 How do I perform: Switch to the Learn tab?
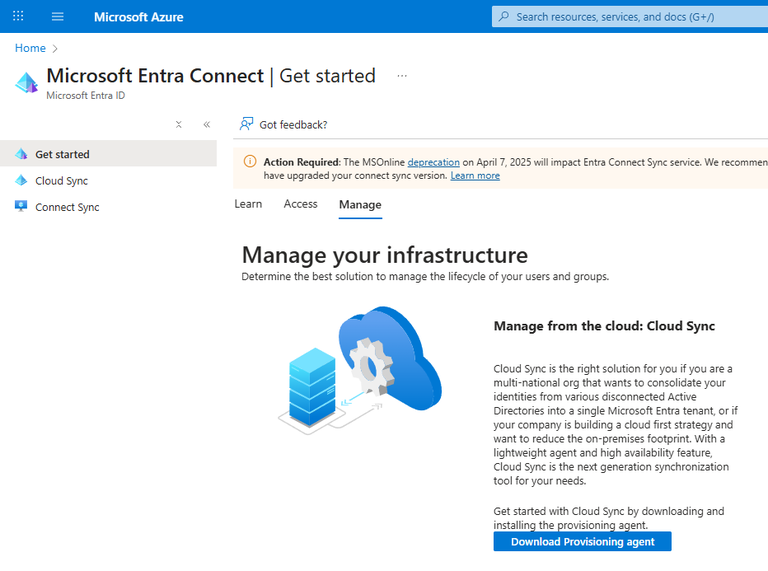pyautogui.click(x=248, y=204)
